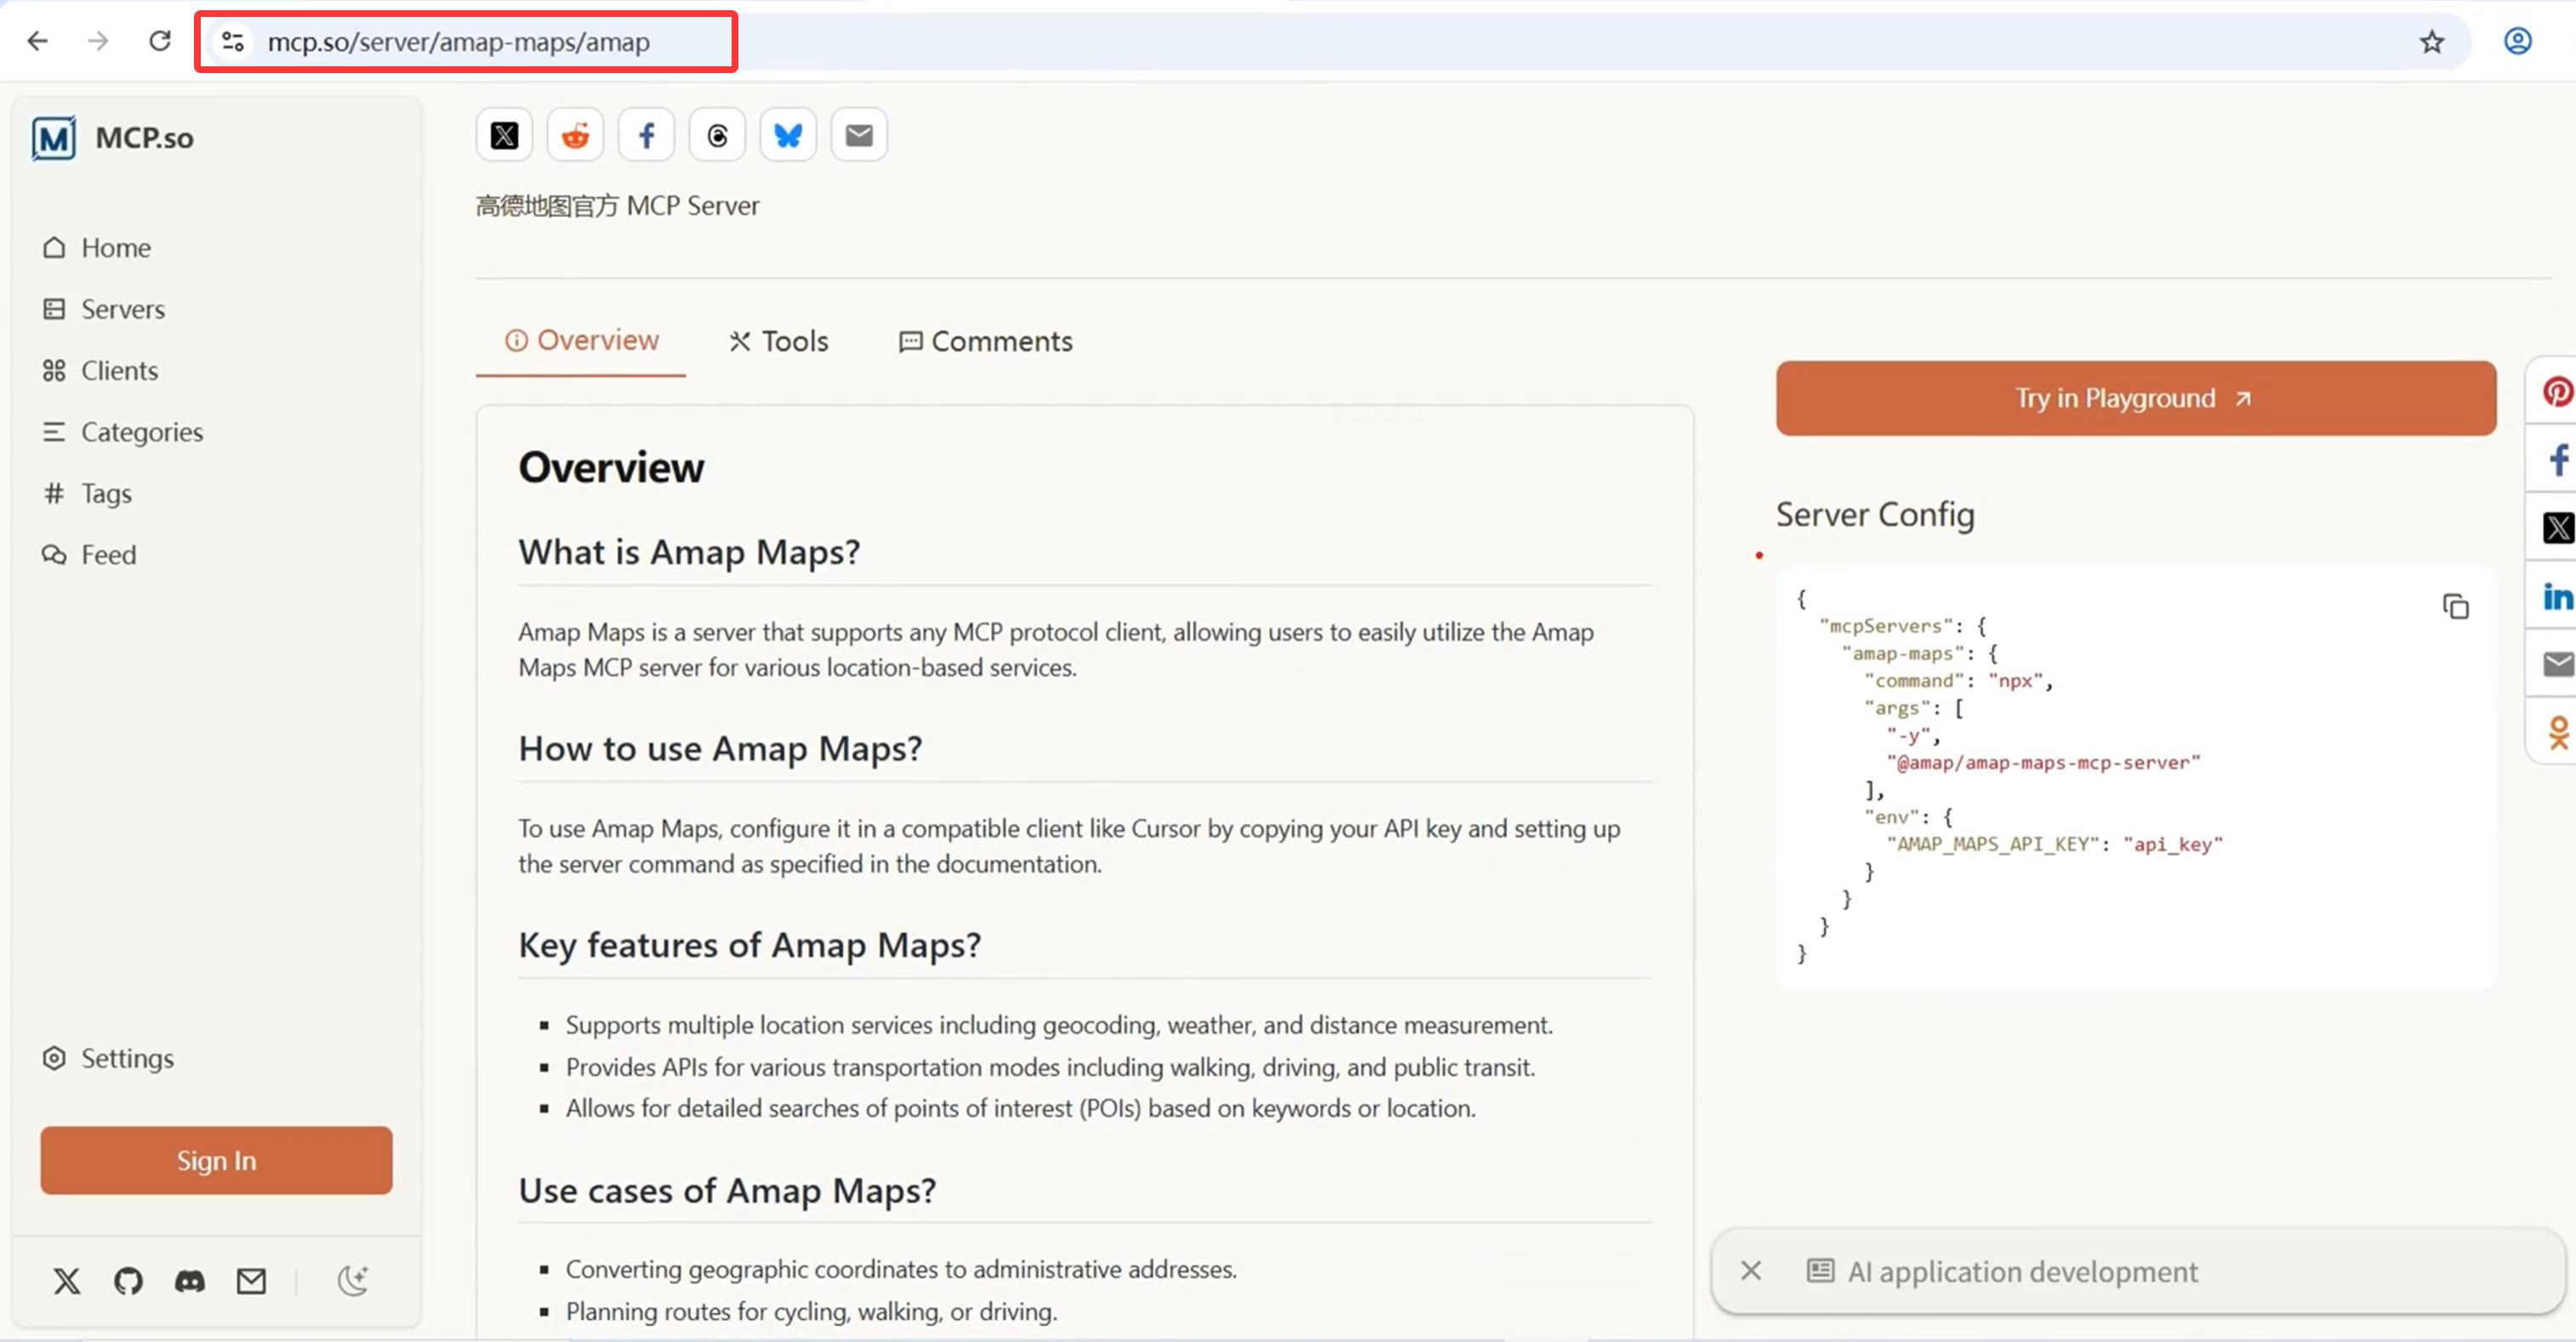Browse Categories in the sidebar

[122, 432]
